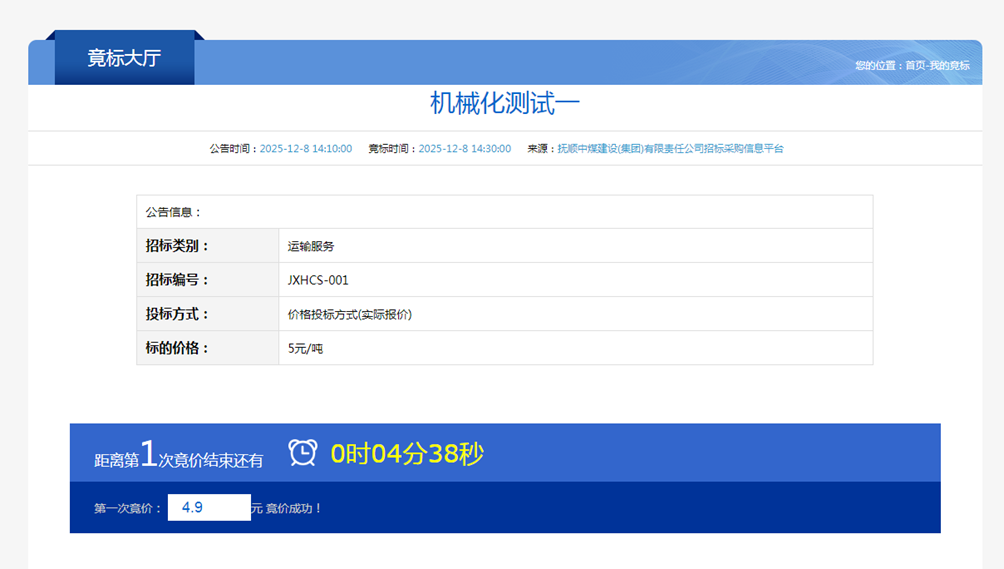Click the 首页-我的竞标 breadcrumb link
The height and width of the screenshot is (569, 1004).
point(937,65)
